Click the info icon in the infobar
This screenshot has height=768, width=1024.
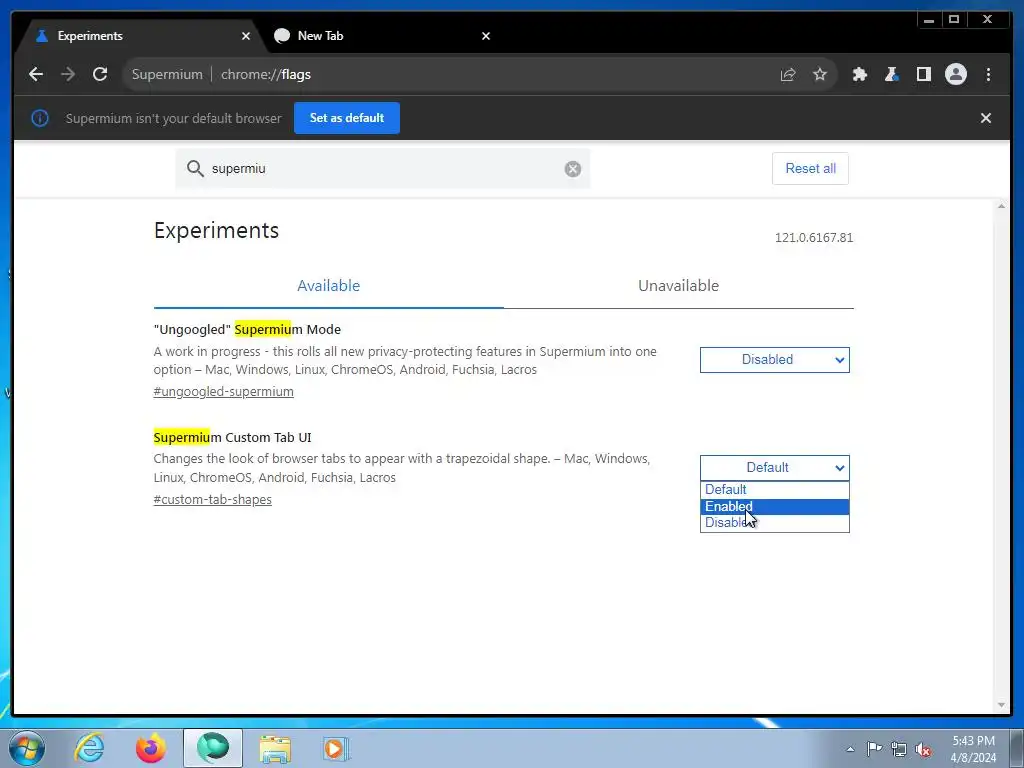[x=40, y=118]
